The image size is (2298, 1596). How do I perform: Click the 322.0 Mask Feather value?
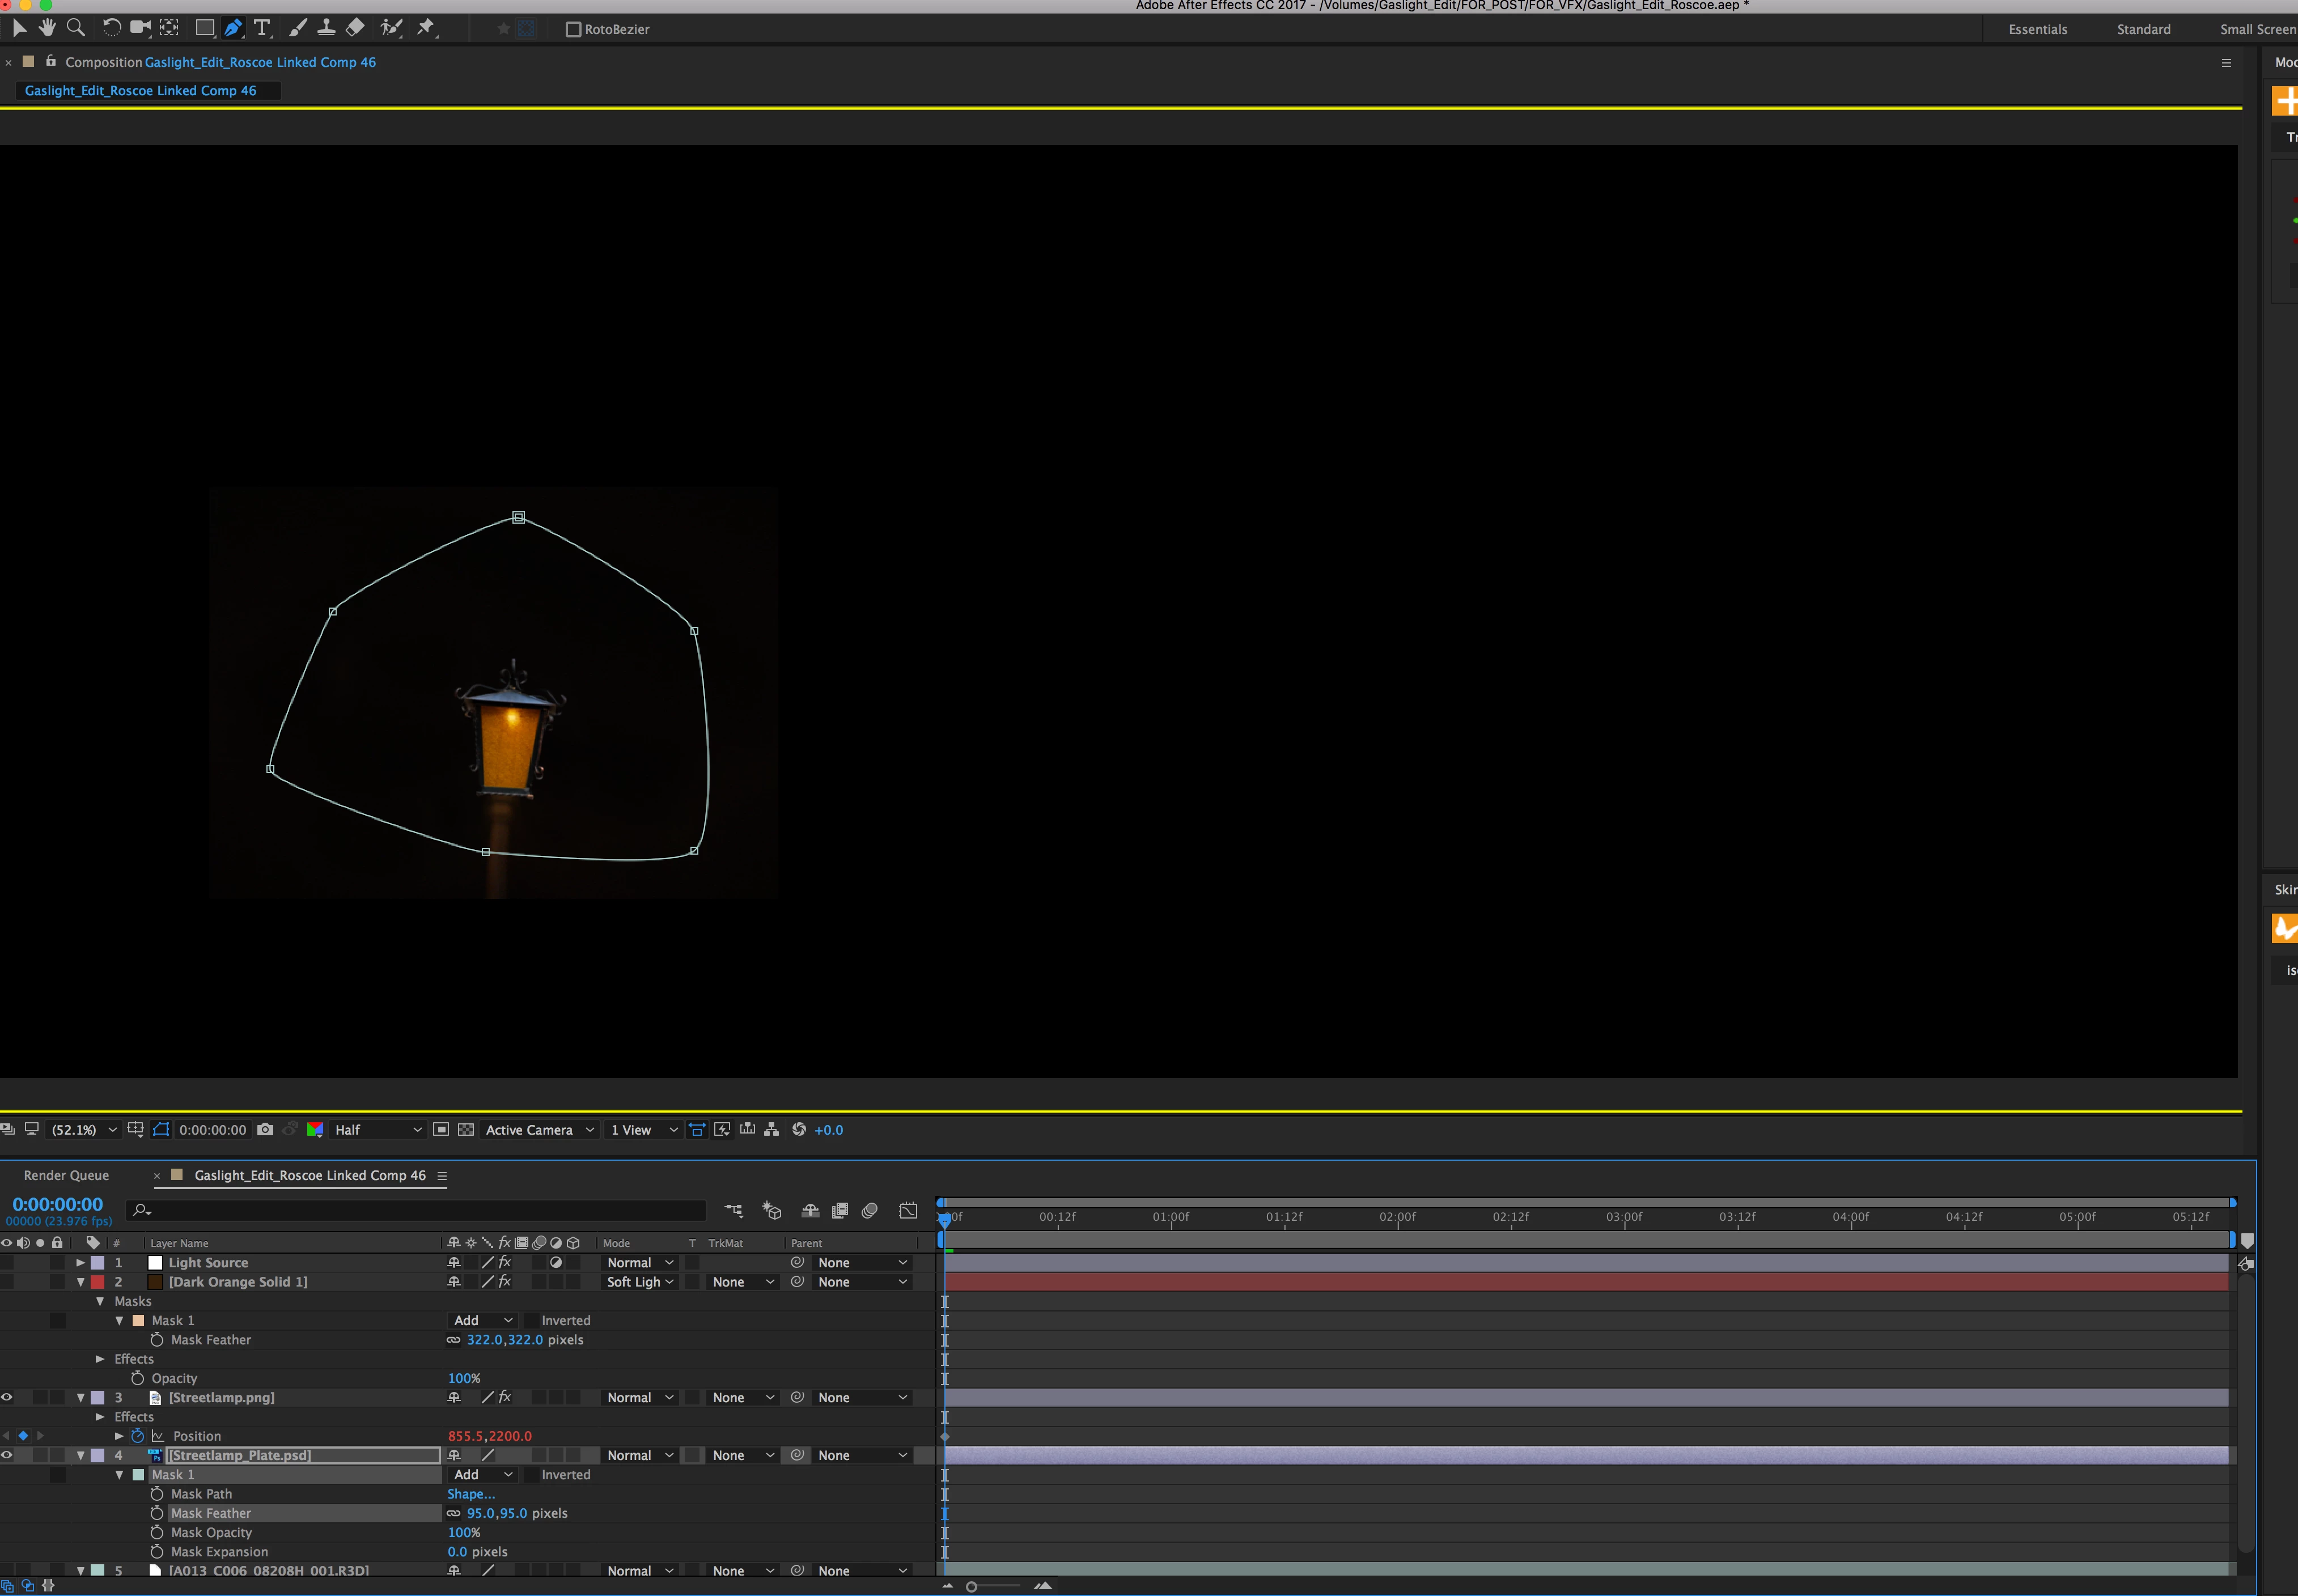click(484, 1340)
